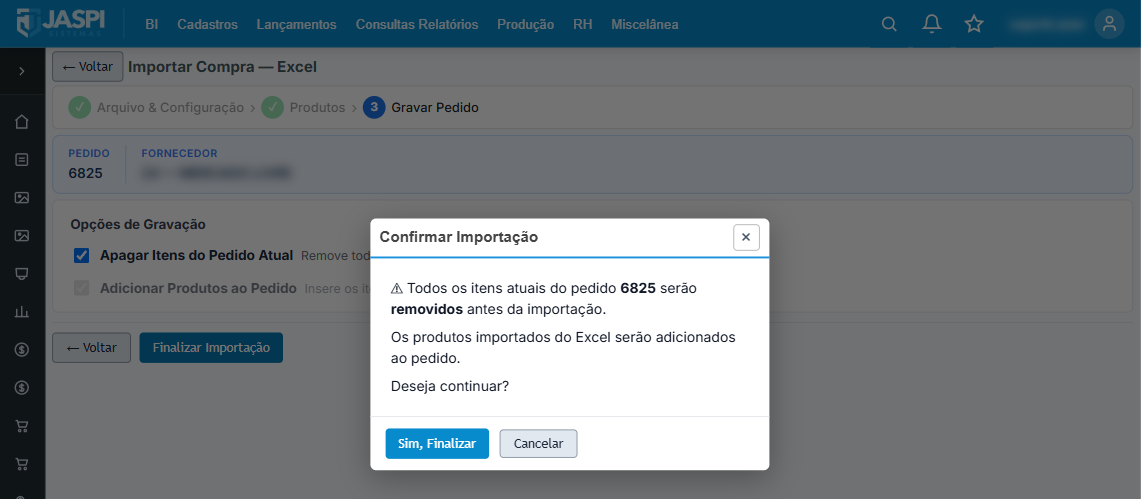Open the Consultas Relatórios menu

(x=417, y=24)
